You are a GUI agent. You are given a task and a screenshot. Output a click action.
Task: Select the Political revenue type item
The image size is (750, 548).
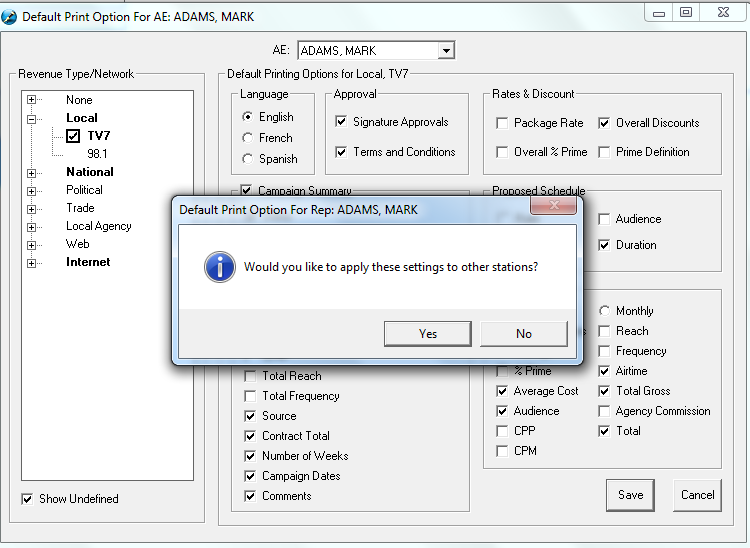coord(84,190)
